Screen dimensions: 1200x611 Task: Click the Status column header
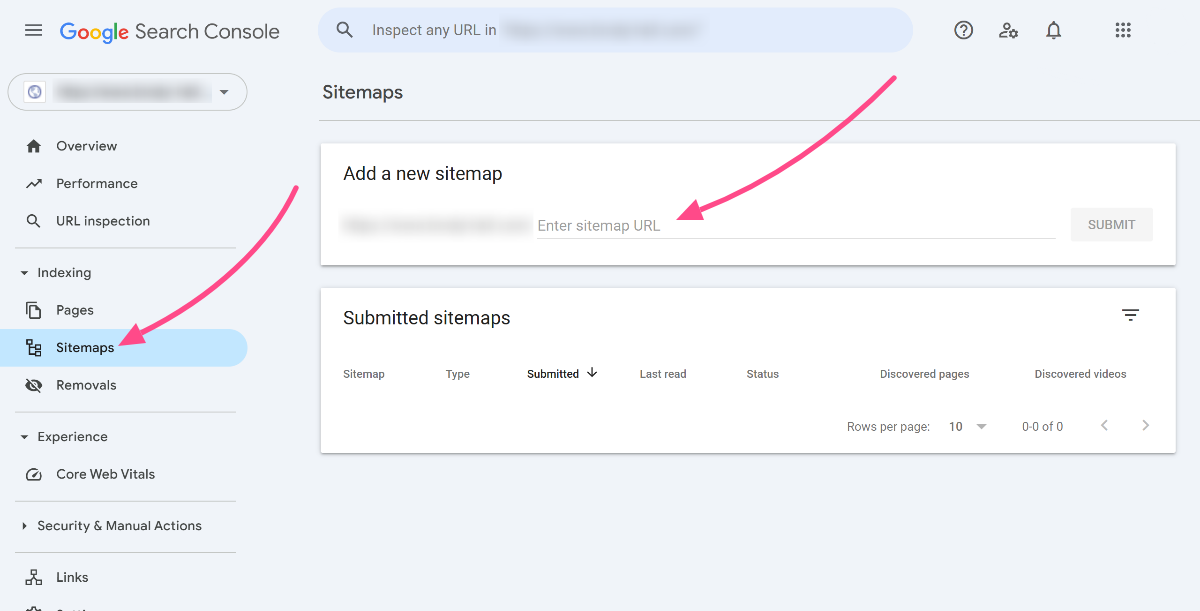(763, 374)
